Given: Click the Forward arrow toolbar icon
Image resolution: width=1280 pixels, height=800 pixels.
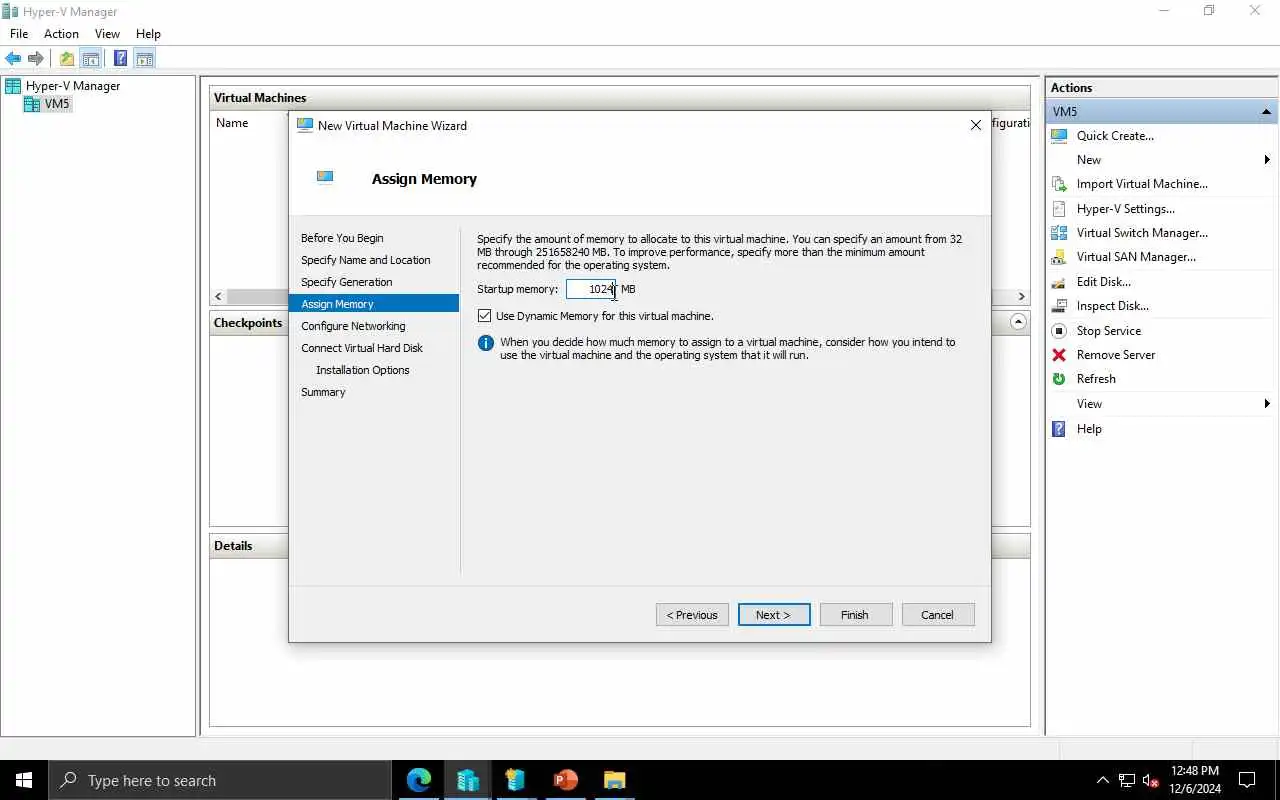Looking at the screenshot, I should [36, 58].
